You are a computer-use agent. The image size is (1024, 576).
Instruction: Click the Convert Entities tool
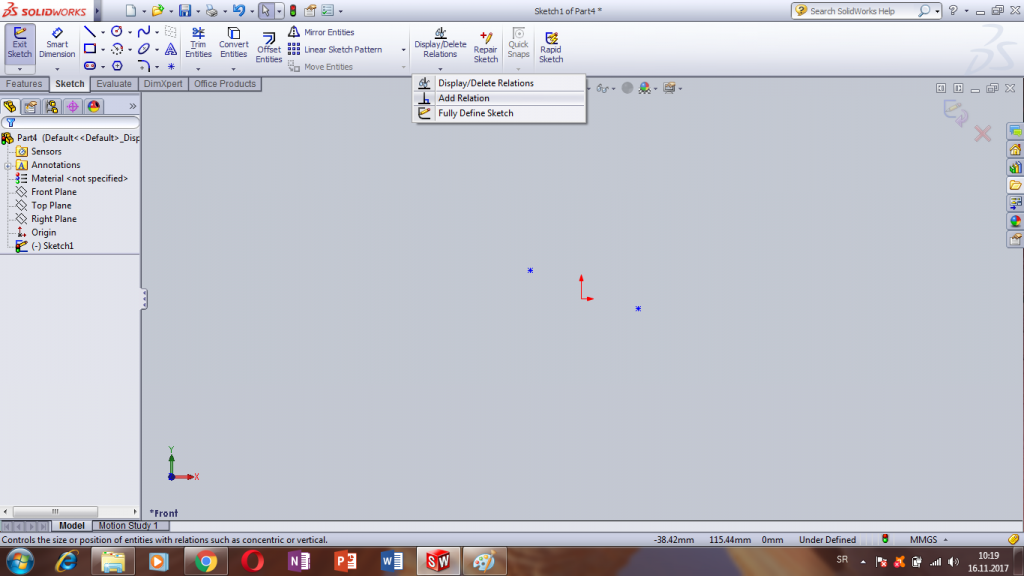click(233, 43)
